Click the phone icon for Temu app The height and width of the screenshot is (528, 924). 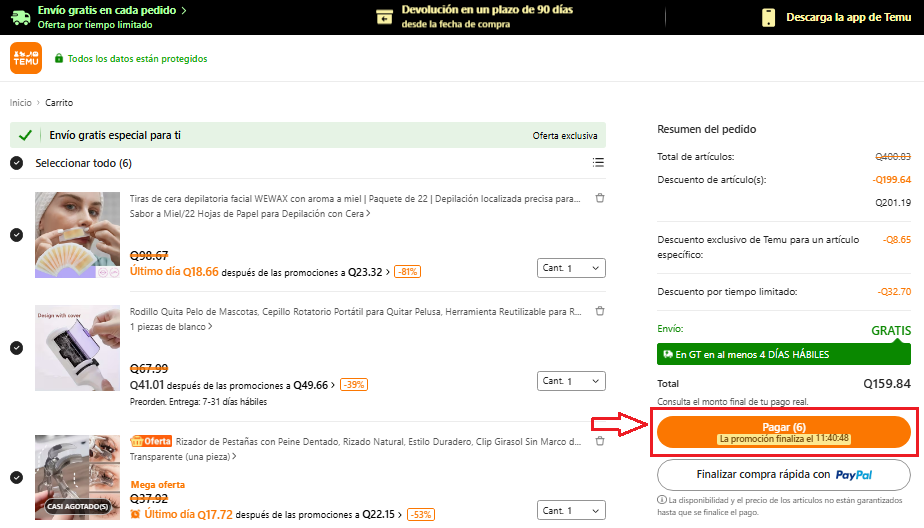768,17
